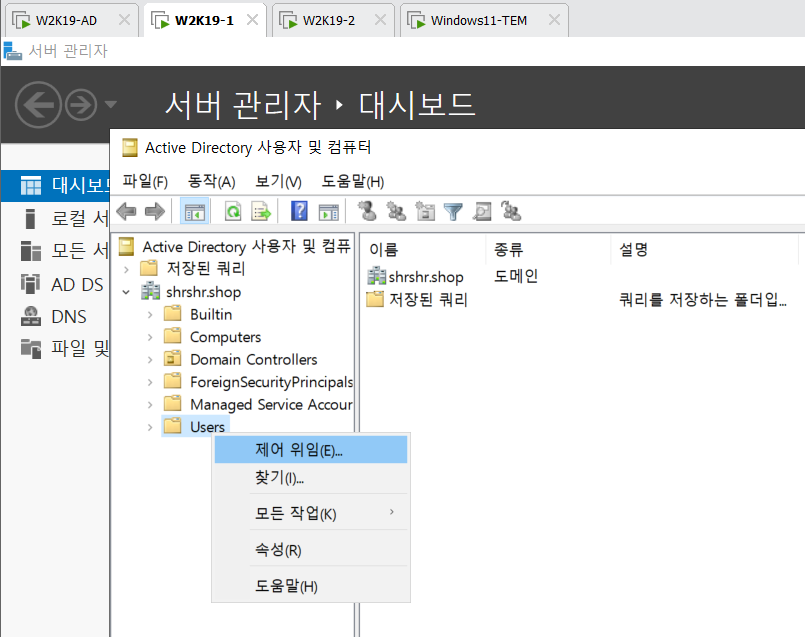Viewport: 805px width, 637px height.
Task: Open the 보기(V) menu
Action: [x=278, y=181]
